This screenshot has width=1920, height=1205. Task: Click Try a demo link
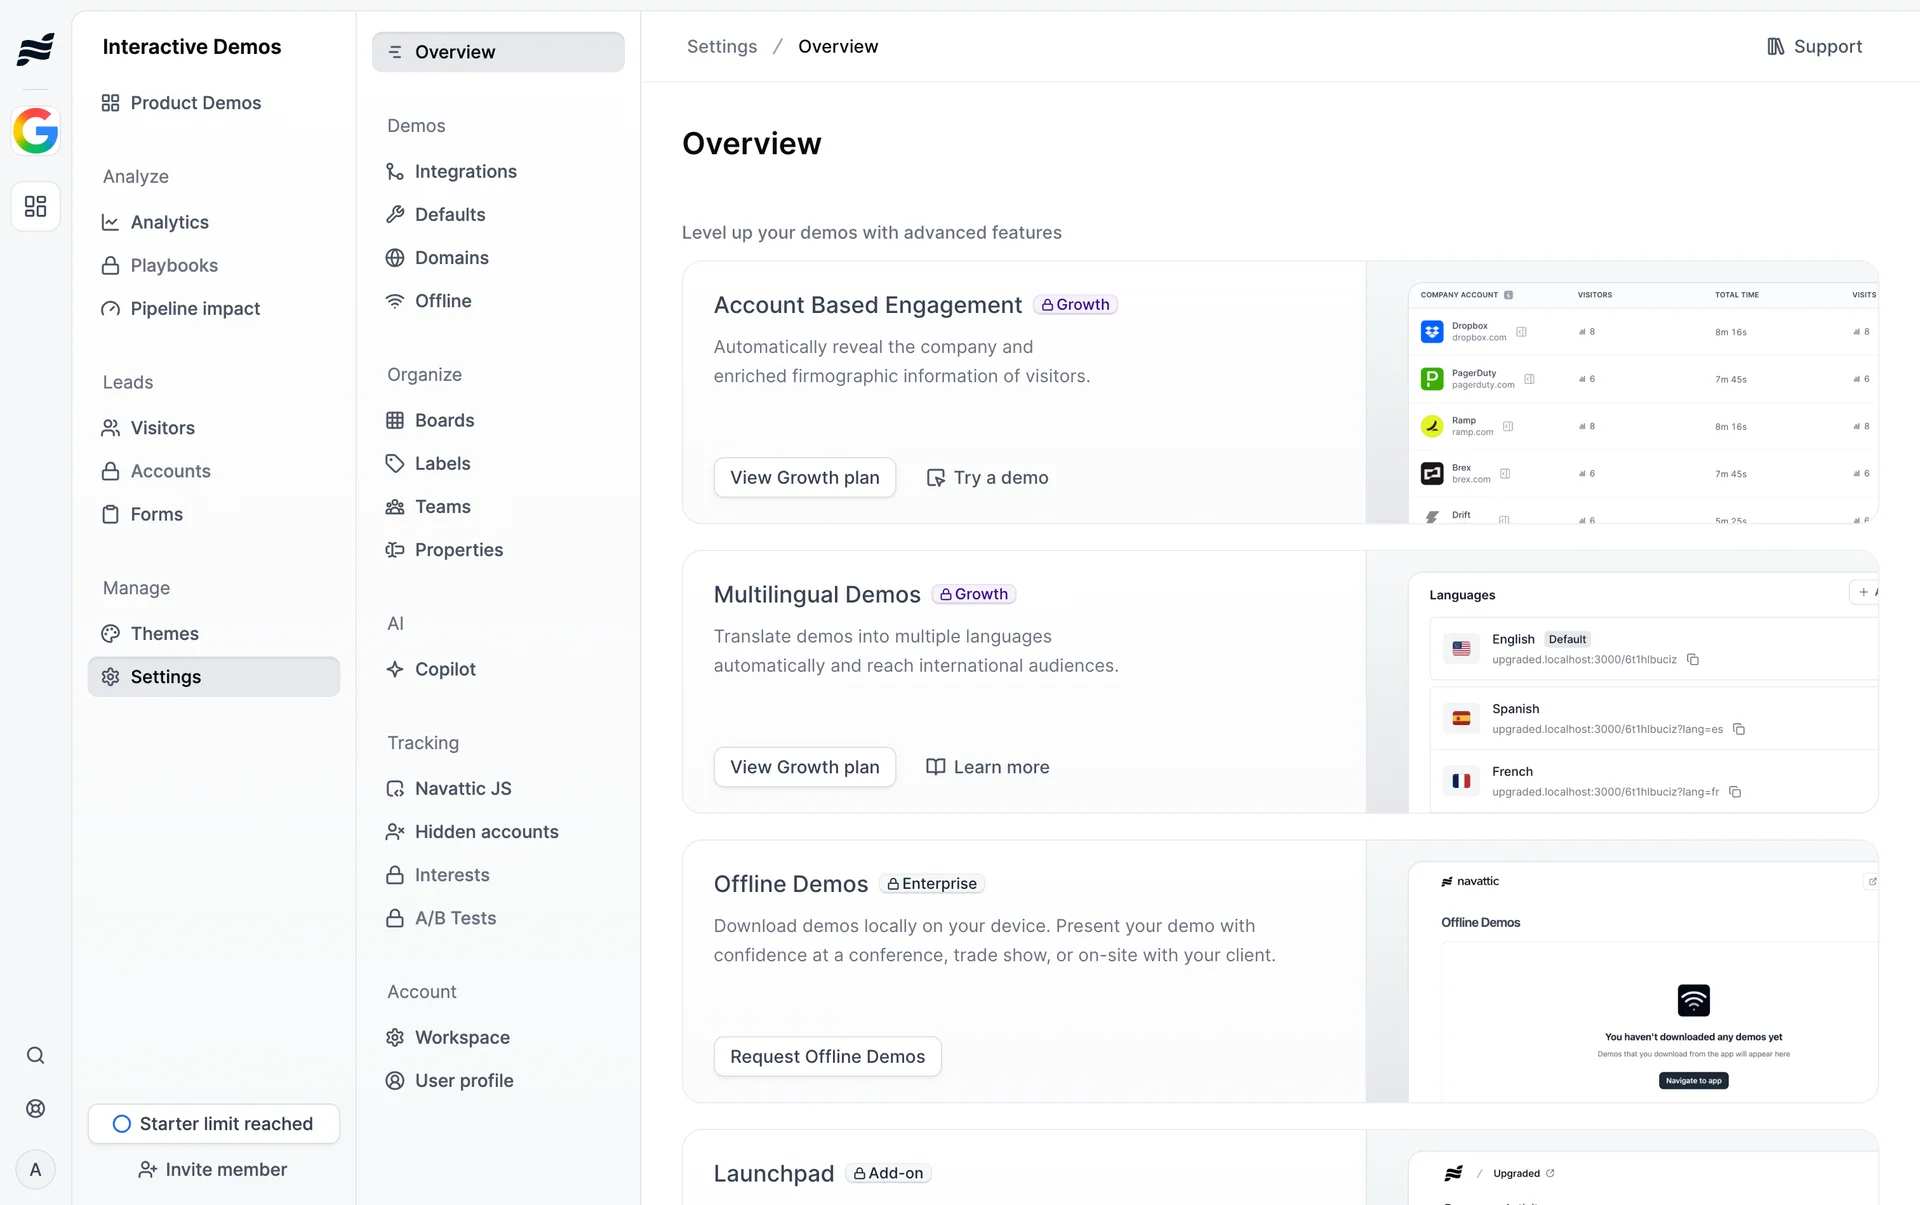coord(987,478)
